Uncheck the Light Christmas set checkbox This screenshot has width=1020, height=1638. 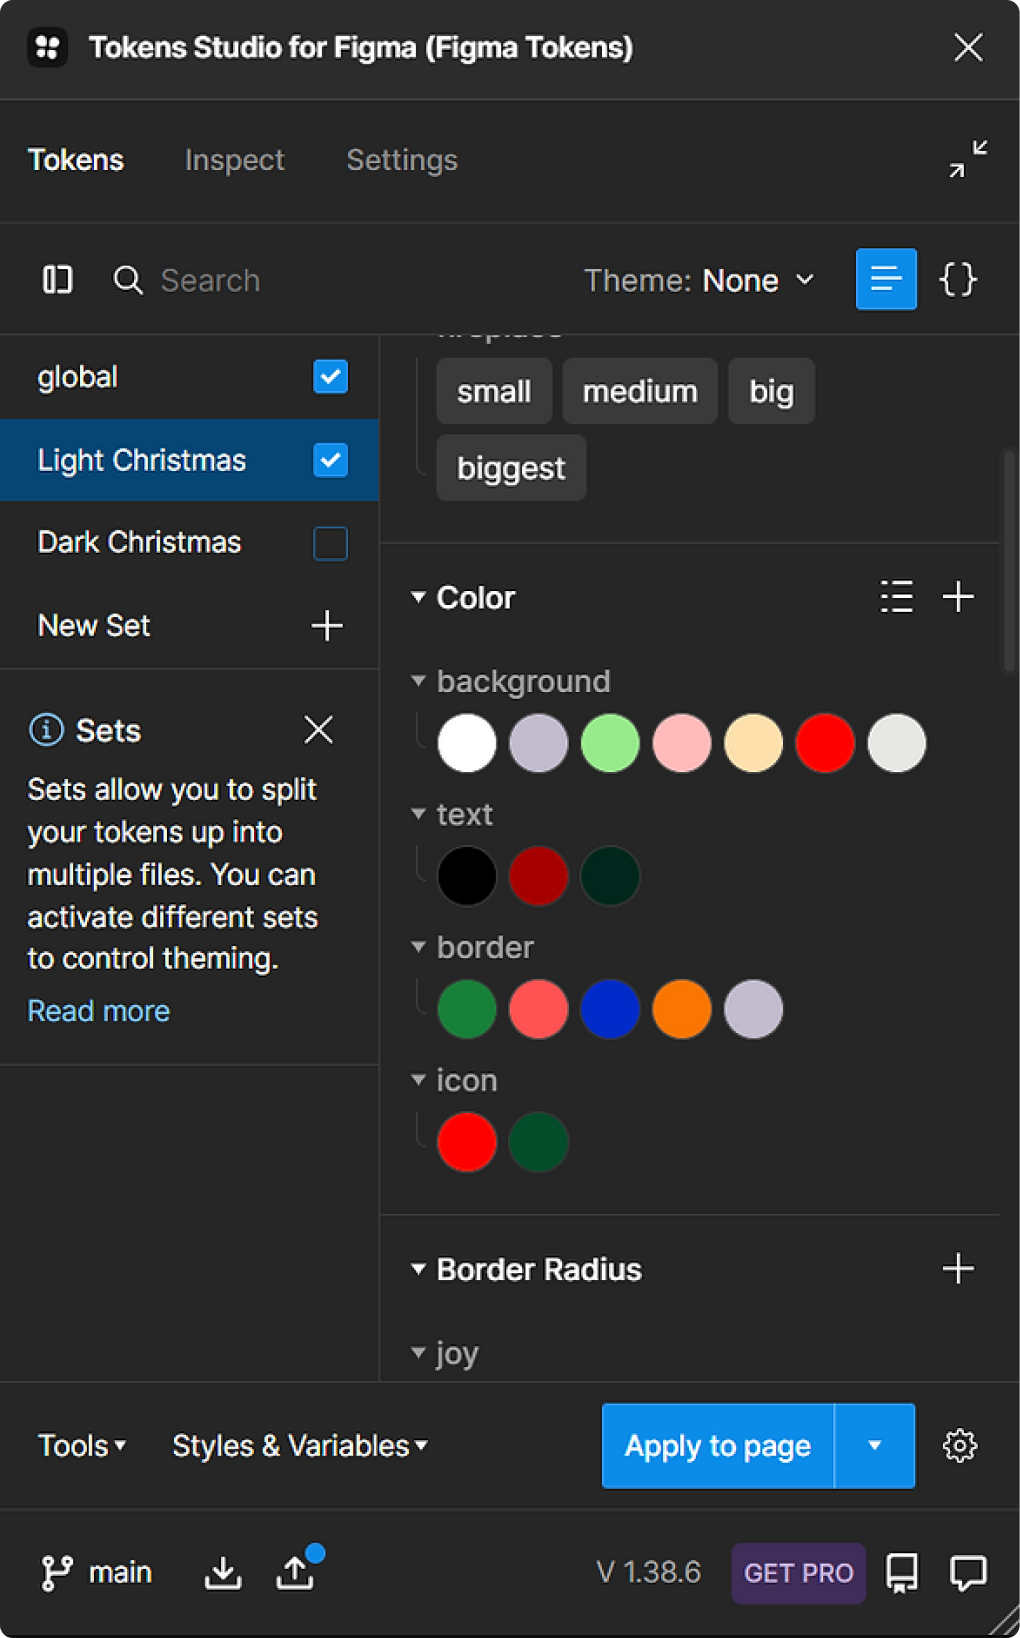pos(330,460)
